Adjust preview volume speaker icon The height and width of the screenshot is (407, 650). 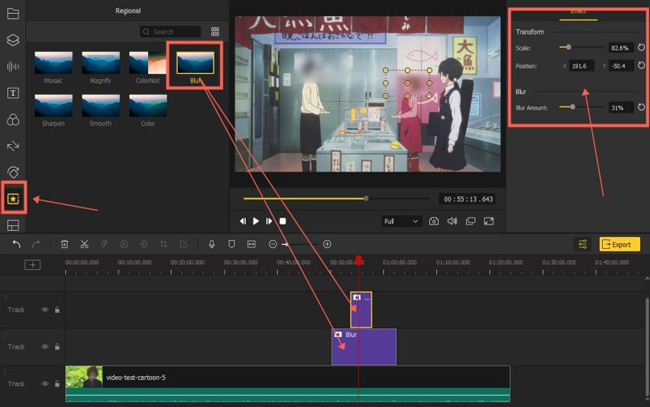(452, 221)
